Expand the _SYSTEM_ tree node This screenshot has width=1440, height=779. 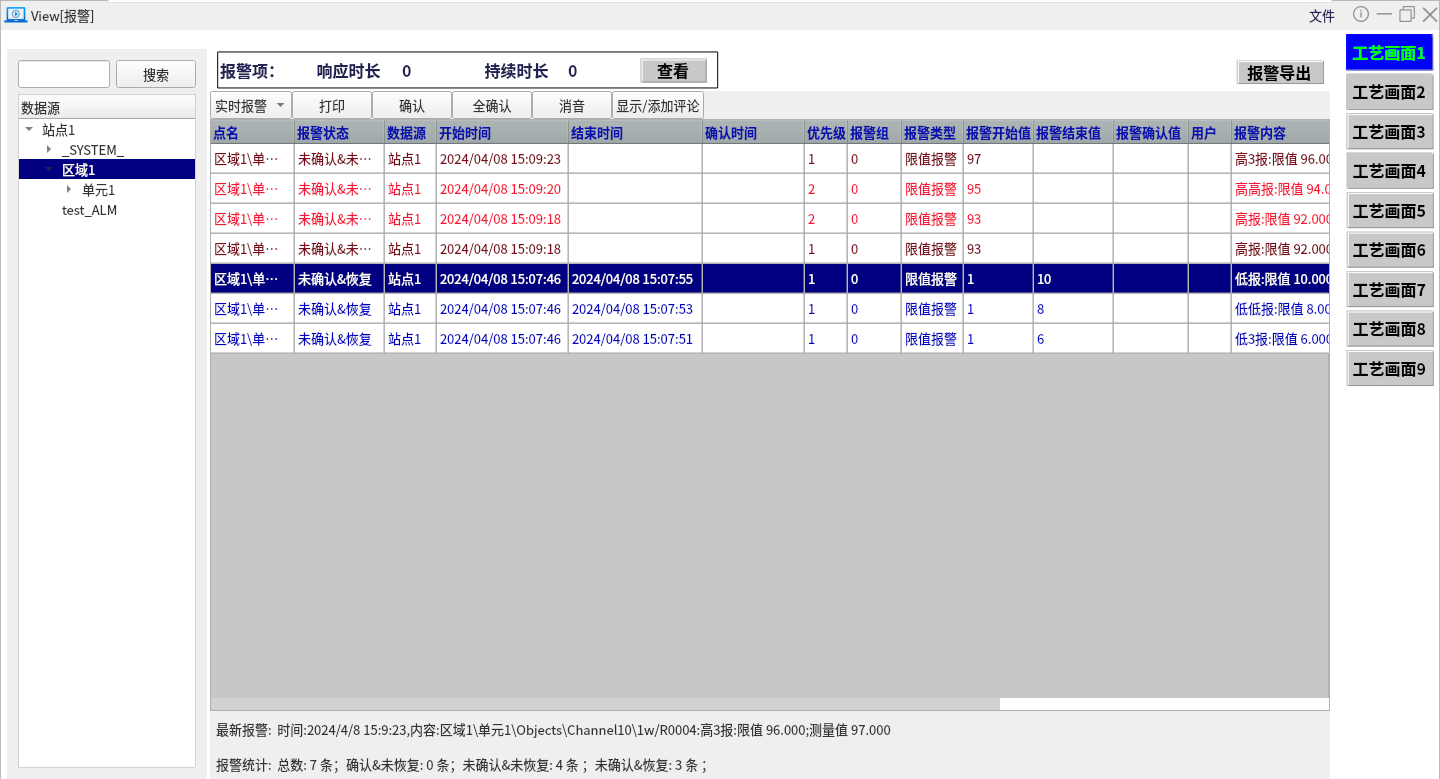49,150
